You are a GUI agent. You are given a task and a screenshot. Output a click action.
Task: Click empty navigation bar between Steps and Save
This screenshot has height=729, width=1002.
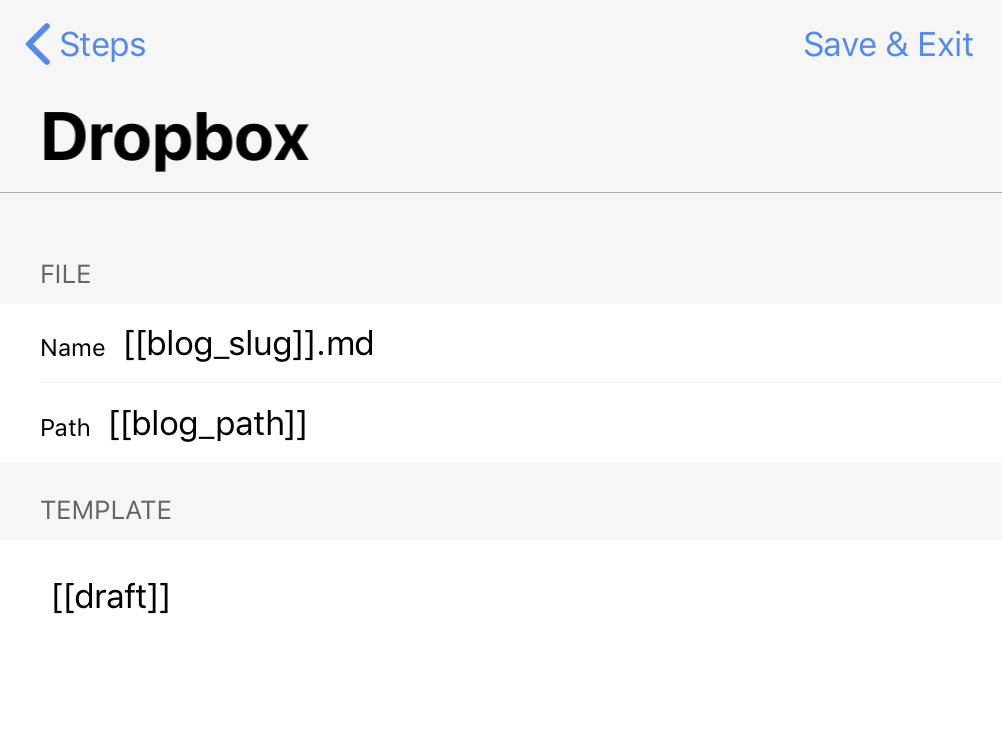470,45
